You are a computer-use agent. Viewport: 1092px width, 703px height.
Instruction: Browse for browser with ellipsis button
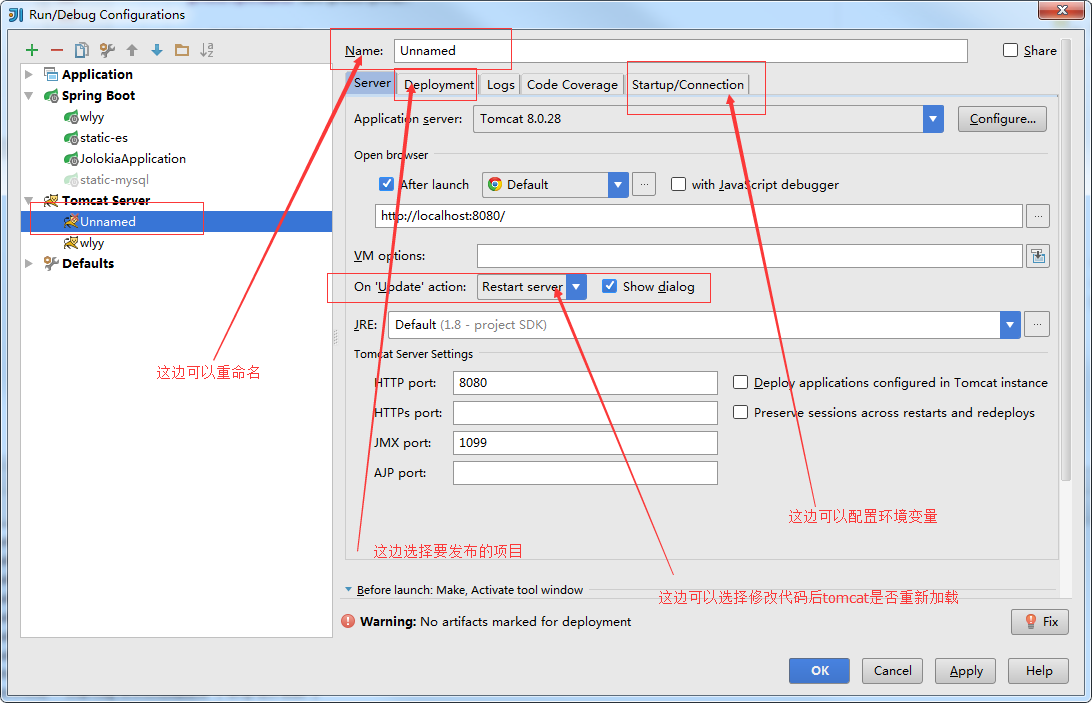(644, 185)
